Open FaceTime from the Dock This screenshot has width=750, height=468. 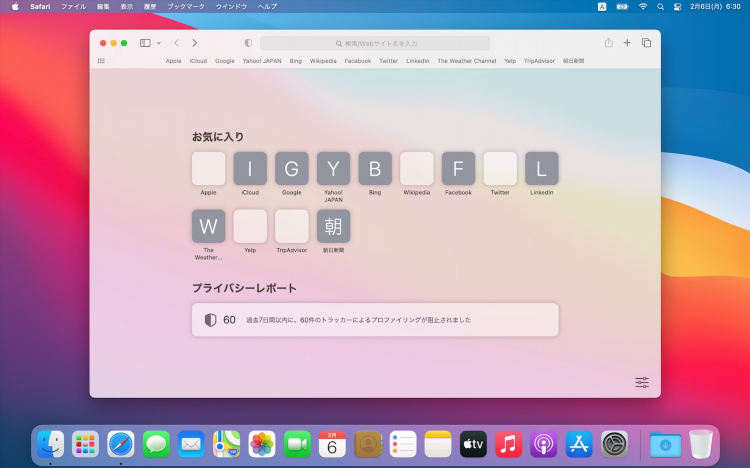tap(297, 444)
